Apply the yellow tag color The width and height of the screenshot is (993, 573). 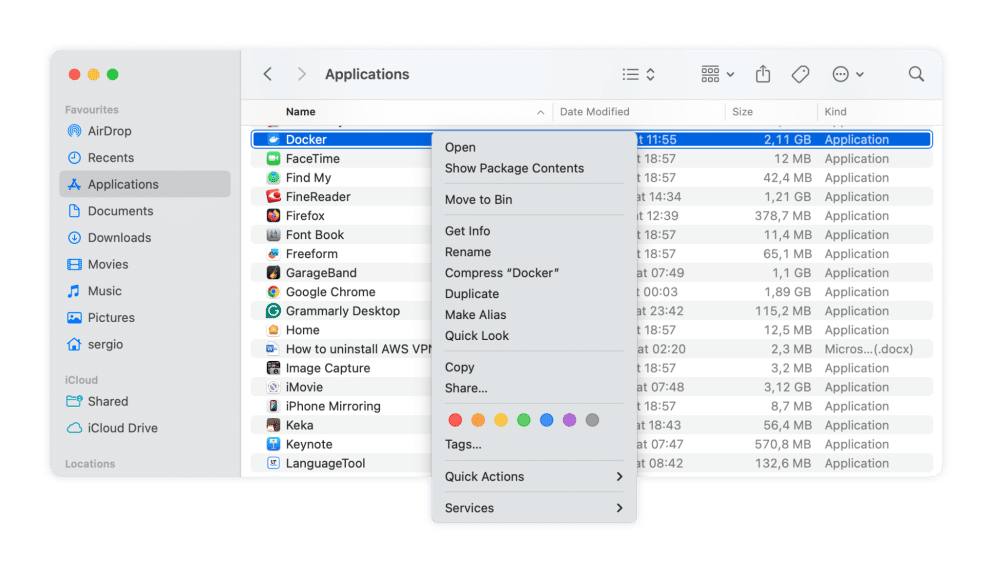click(x=501, y=420)
